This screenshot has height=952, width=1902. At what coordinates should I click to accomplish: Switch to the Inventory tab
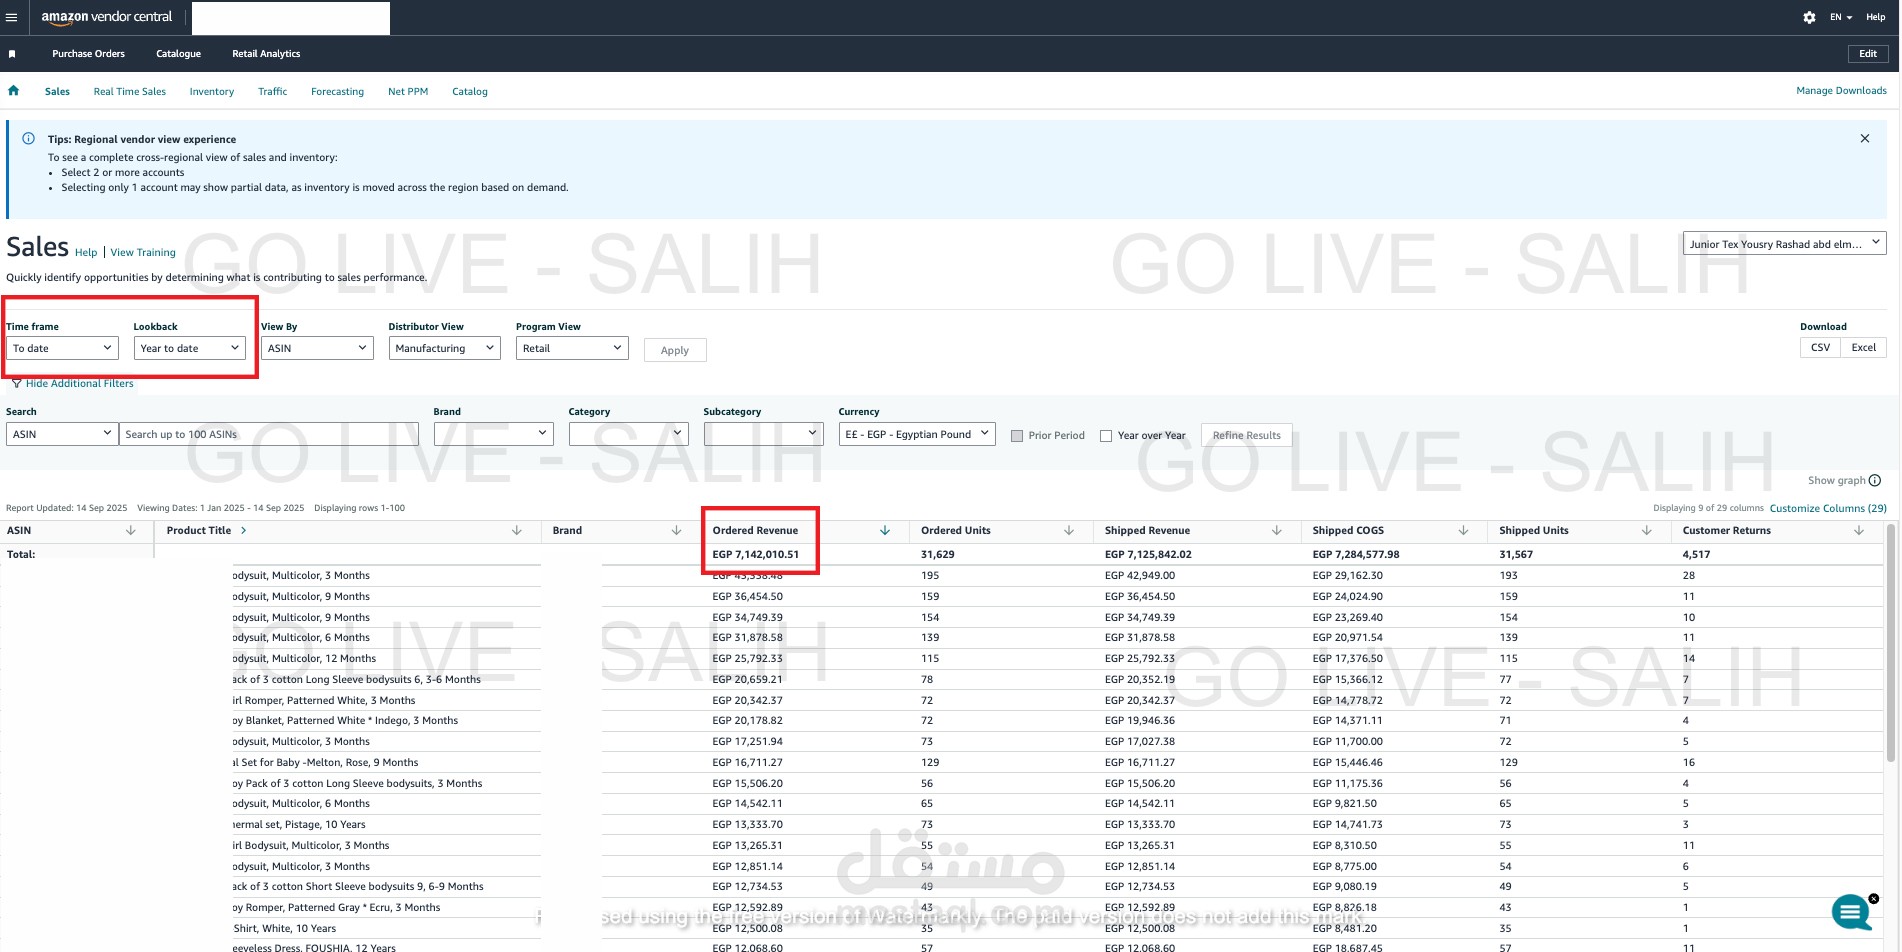click(x=212, y=92)
